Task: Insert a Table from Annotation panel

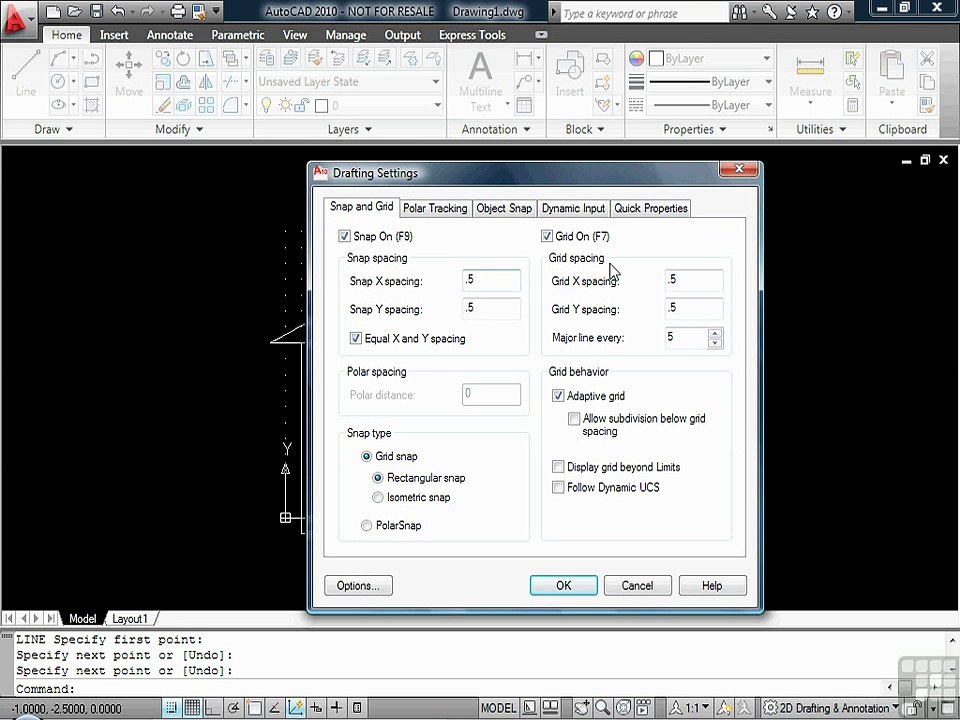Action: tap(524, 105)
